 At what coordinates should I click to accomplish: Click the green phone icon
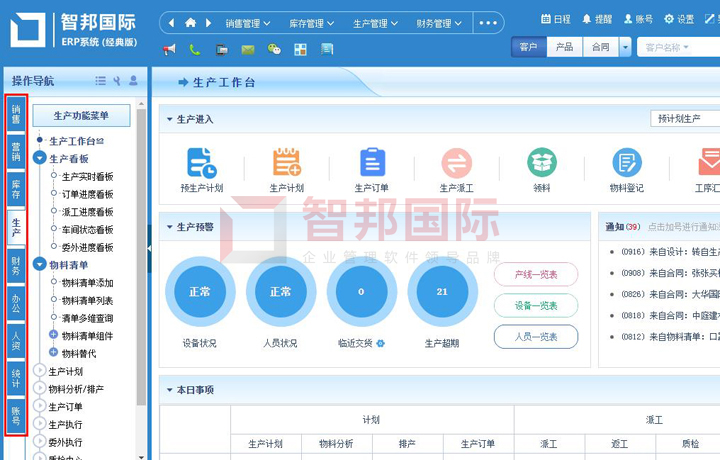pyautogui.click(x=195, y=49)
